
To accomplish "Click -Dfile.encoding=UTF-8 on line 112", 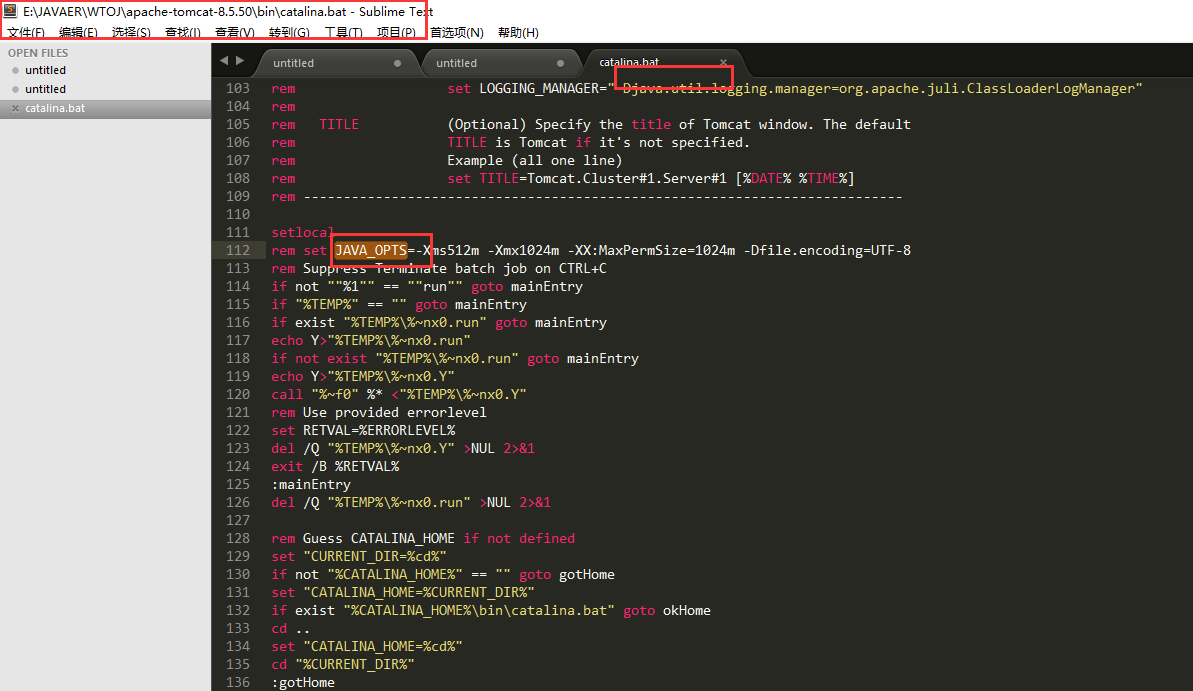I will coord(827,250).
